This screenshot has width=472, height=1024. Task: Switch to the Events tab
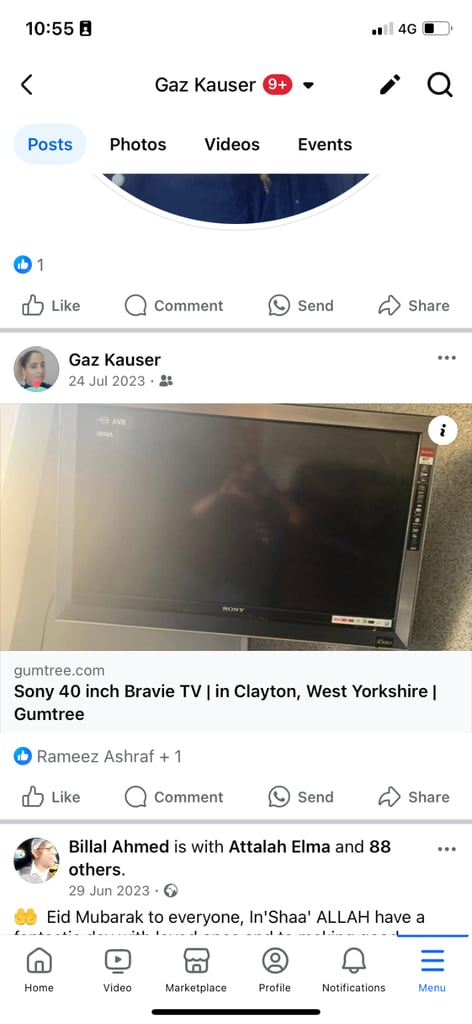[x=324, y=144]
